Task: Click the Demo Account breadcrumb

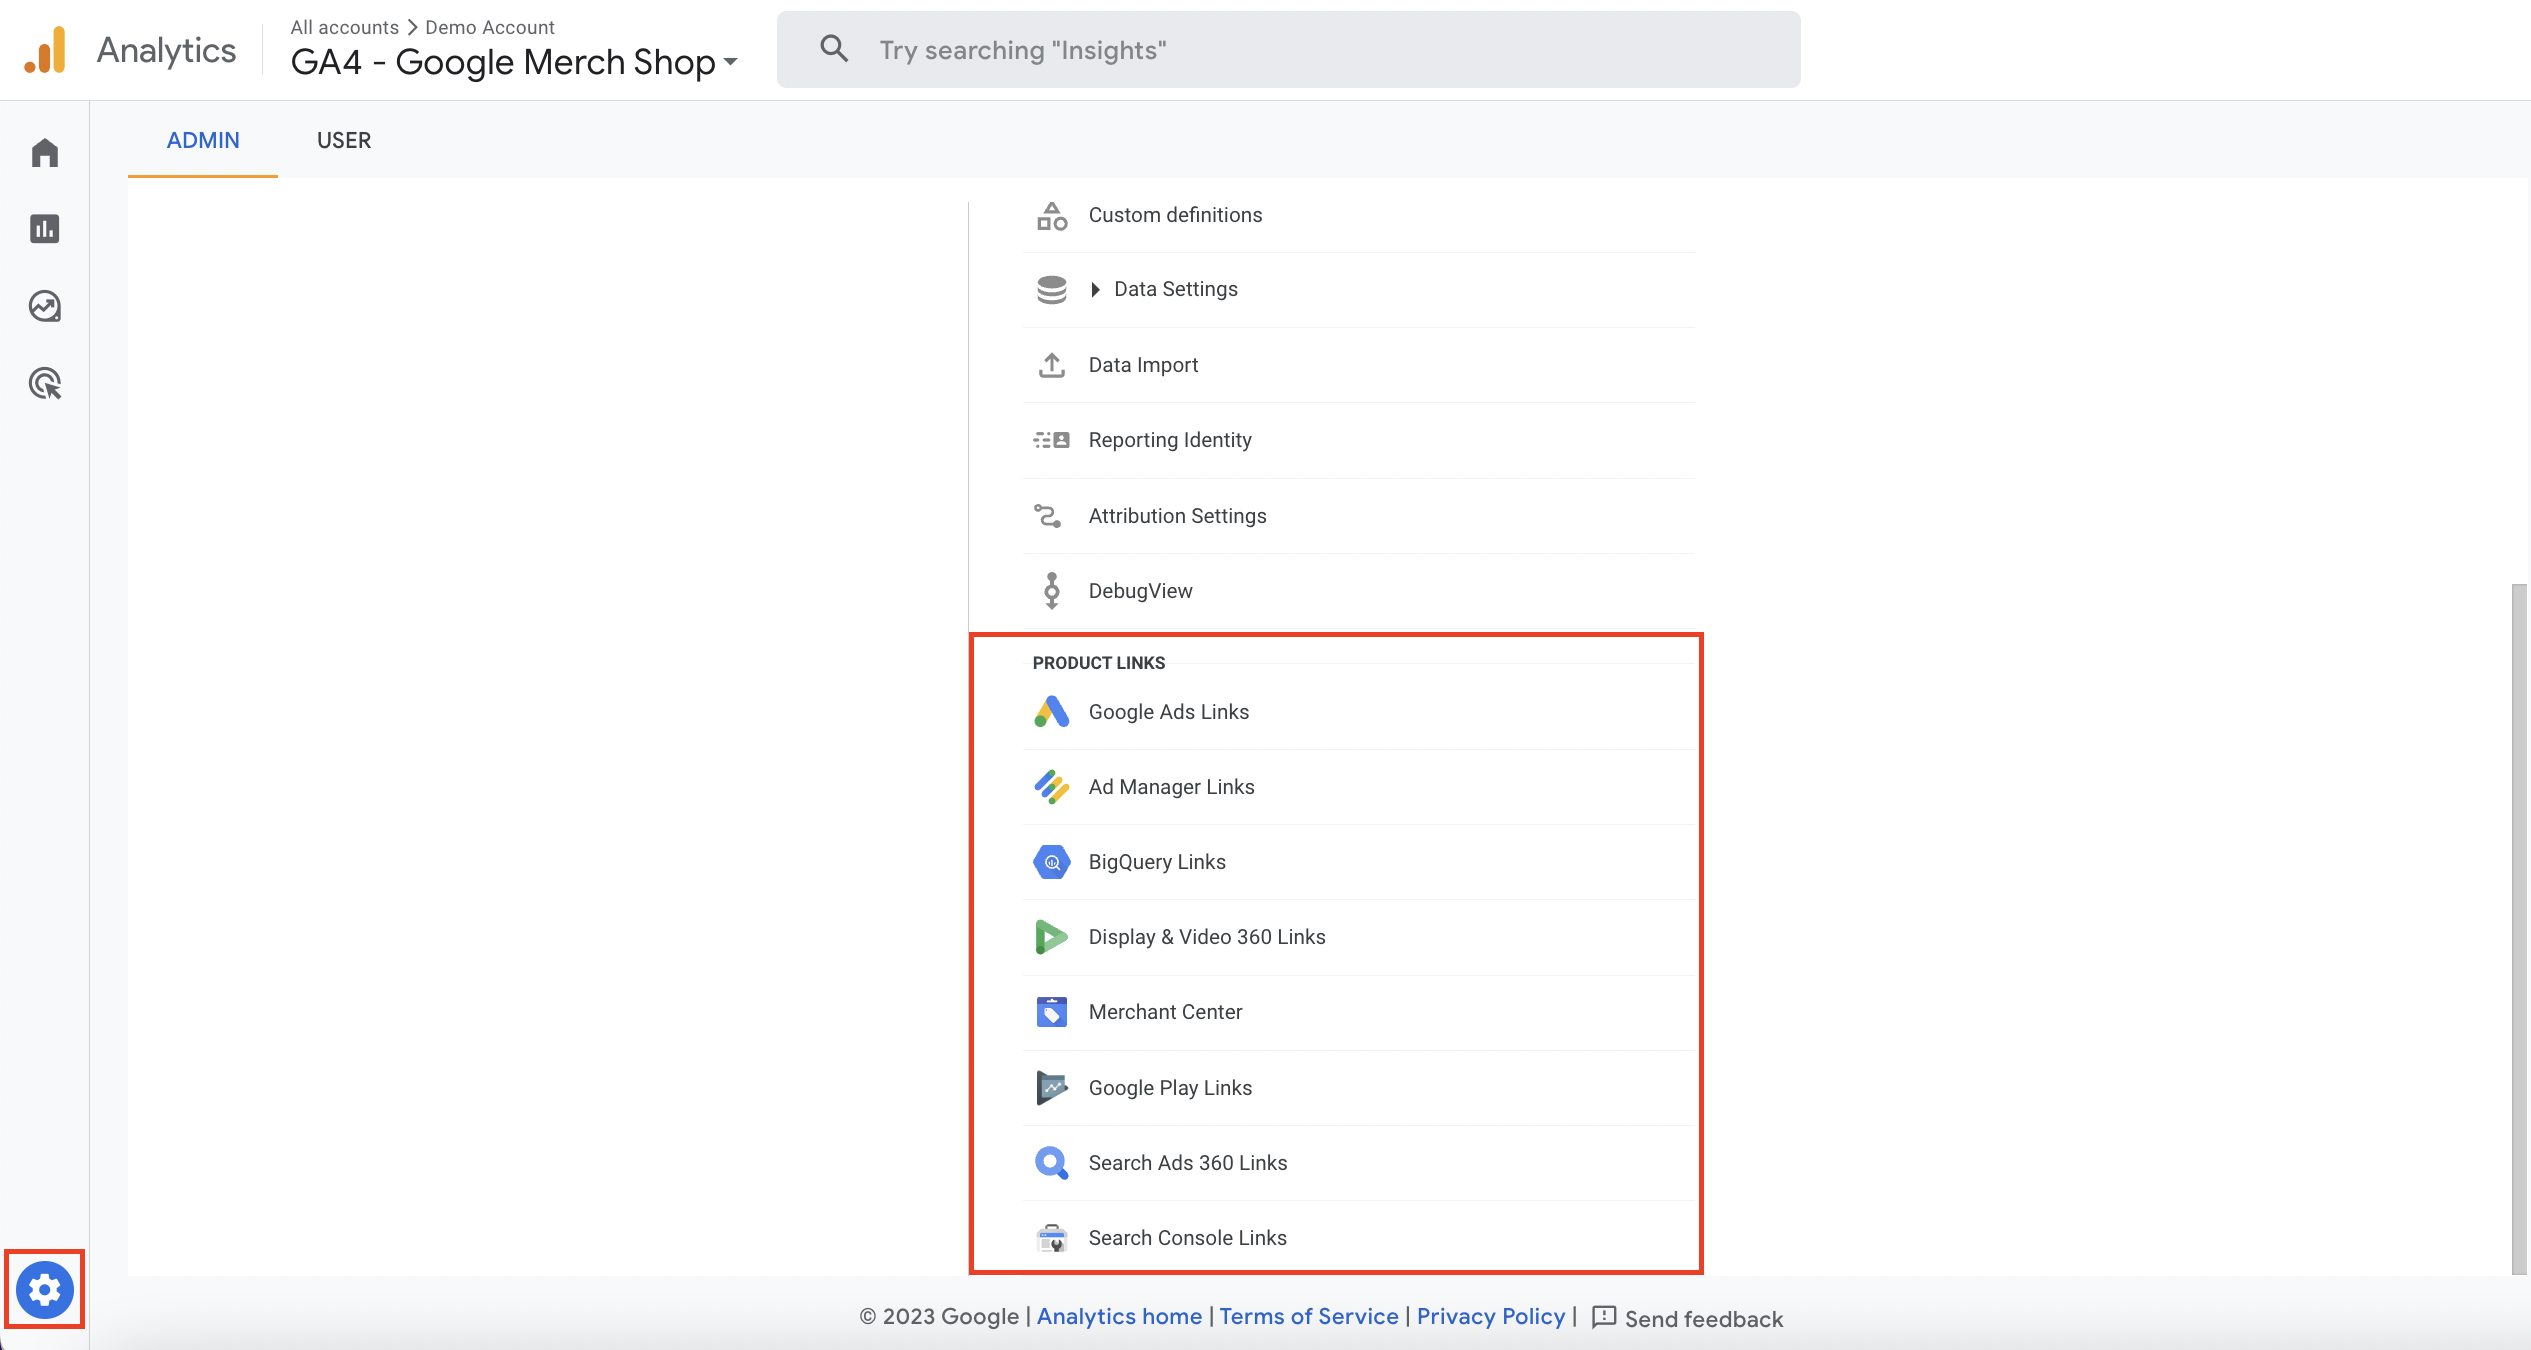Action: (x=490, y=27)
